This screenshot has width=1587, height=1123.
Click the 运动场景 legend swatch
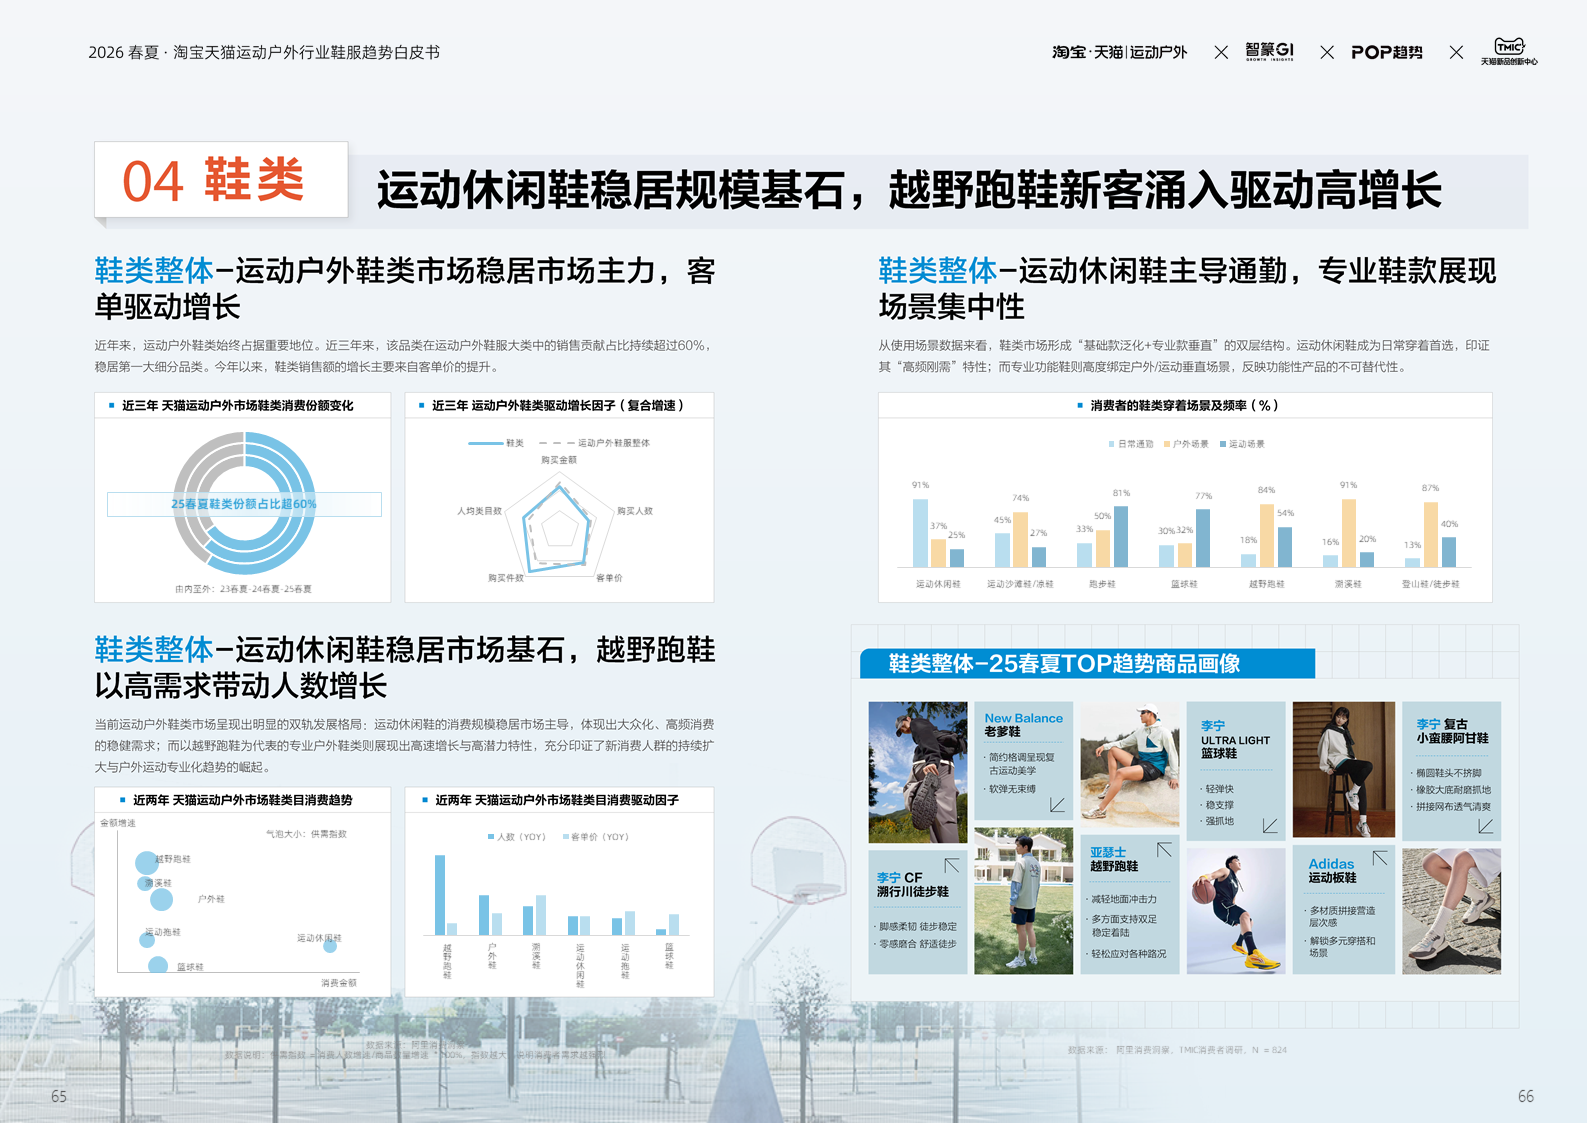point(1223,444)
